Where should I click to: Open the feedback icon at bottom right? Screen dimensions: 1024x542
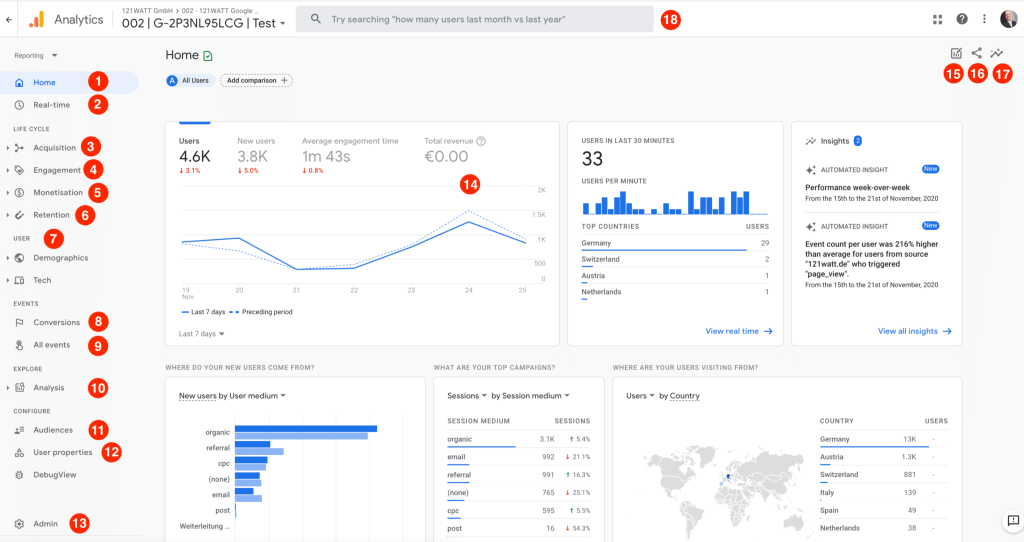[x=1012, y=520]
